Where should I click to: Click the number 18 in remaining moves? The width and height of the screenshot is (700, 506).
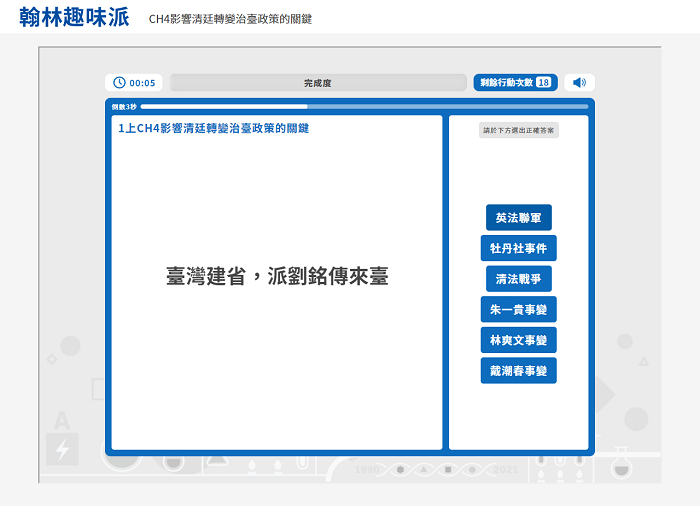click(543, 83)
